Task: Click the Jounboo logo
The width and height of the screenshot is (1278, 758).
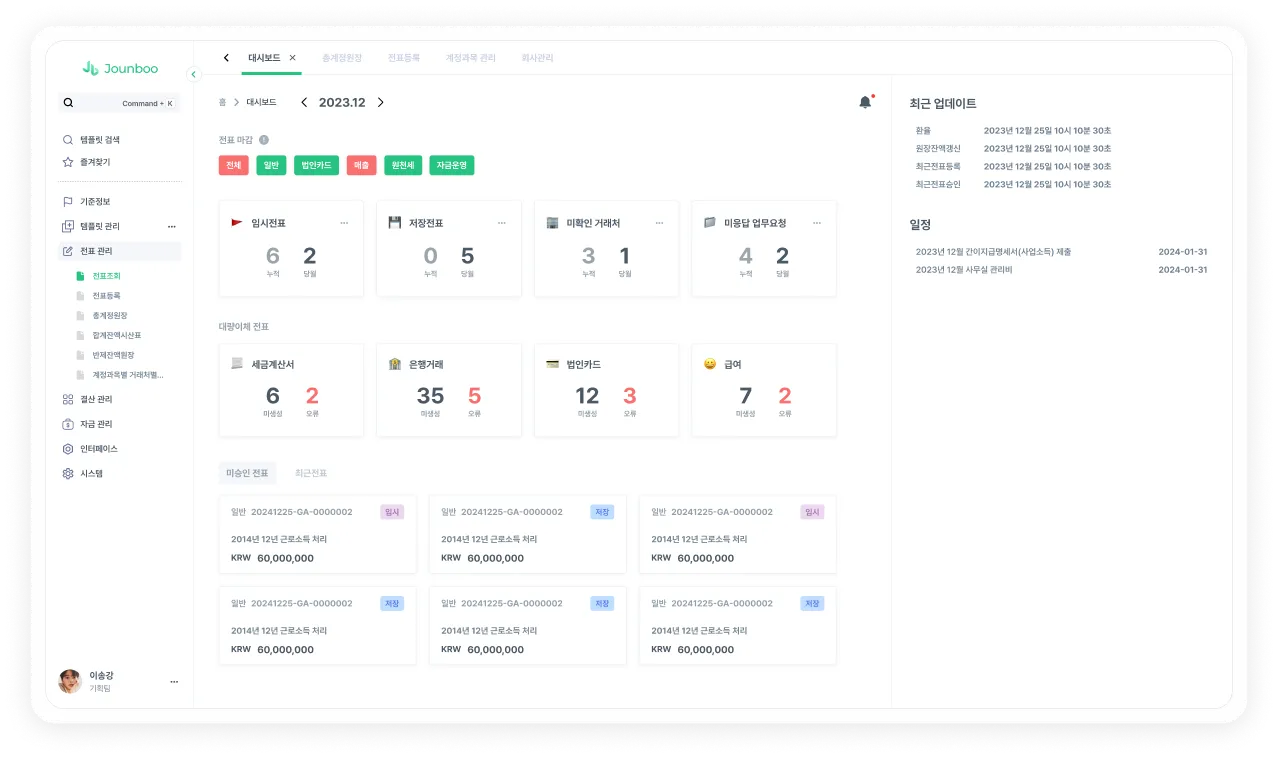Action: point(119,68)
